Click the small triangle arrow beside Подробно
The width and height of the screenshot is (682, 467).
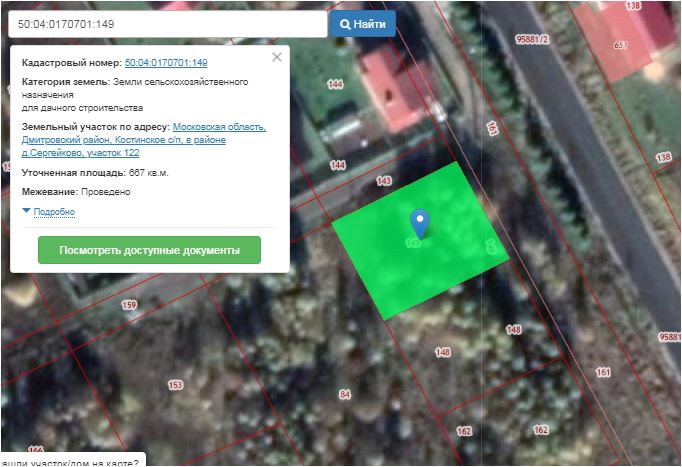[x=26, y=212]
